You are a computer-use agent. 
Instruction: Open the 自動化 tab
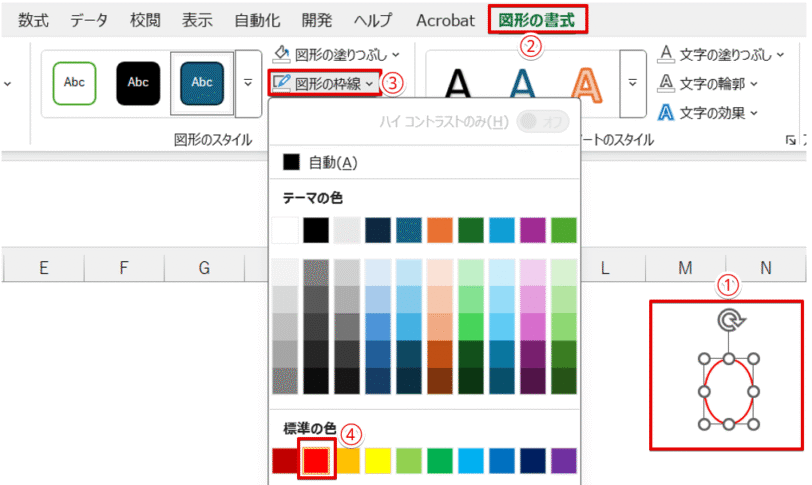257,20
